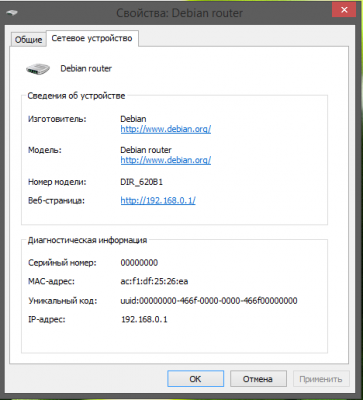Image resolution: width=363 pixels, height=400 pixels.
Task: Click the router icon in the title bar
Action: tap(12, 13)
